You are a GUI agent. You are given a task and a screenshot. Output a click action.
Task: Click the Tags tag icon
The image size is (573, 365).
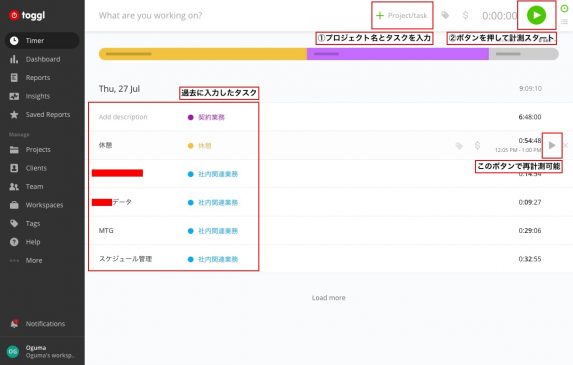pos(14,223)
